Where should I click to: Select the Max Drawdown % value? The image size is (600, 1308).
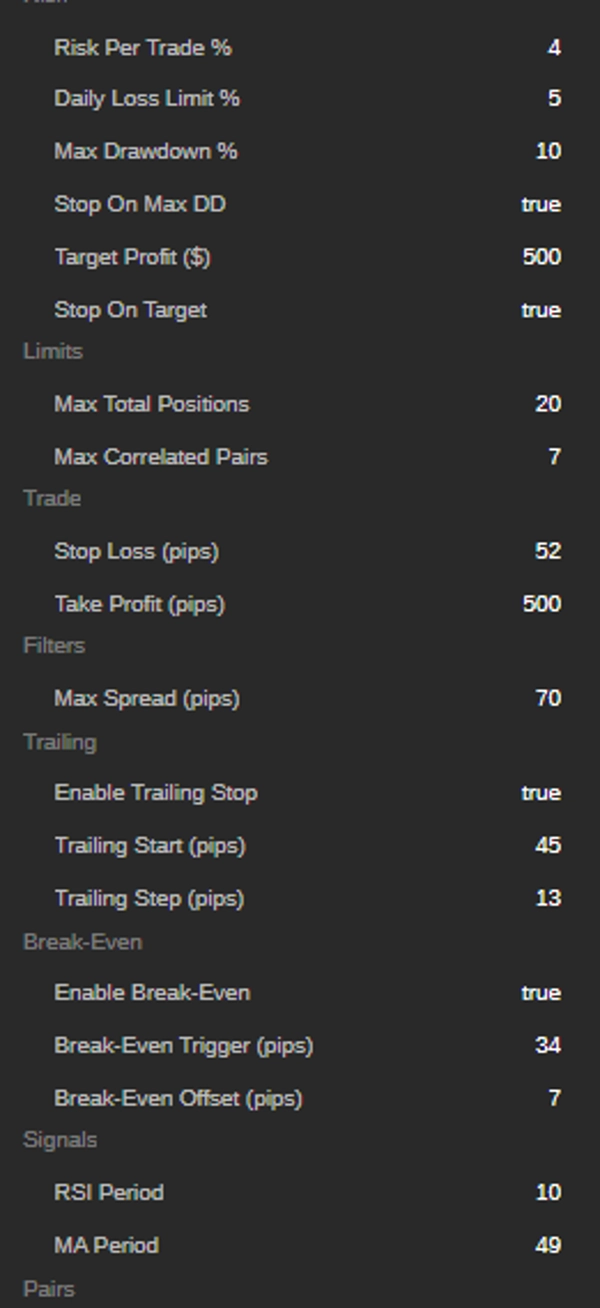548,151
